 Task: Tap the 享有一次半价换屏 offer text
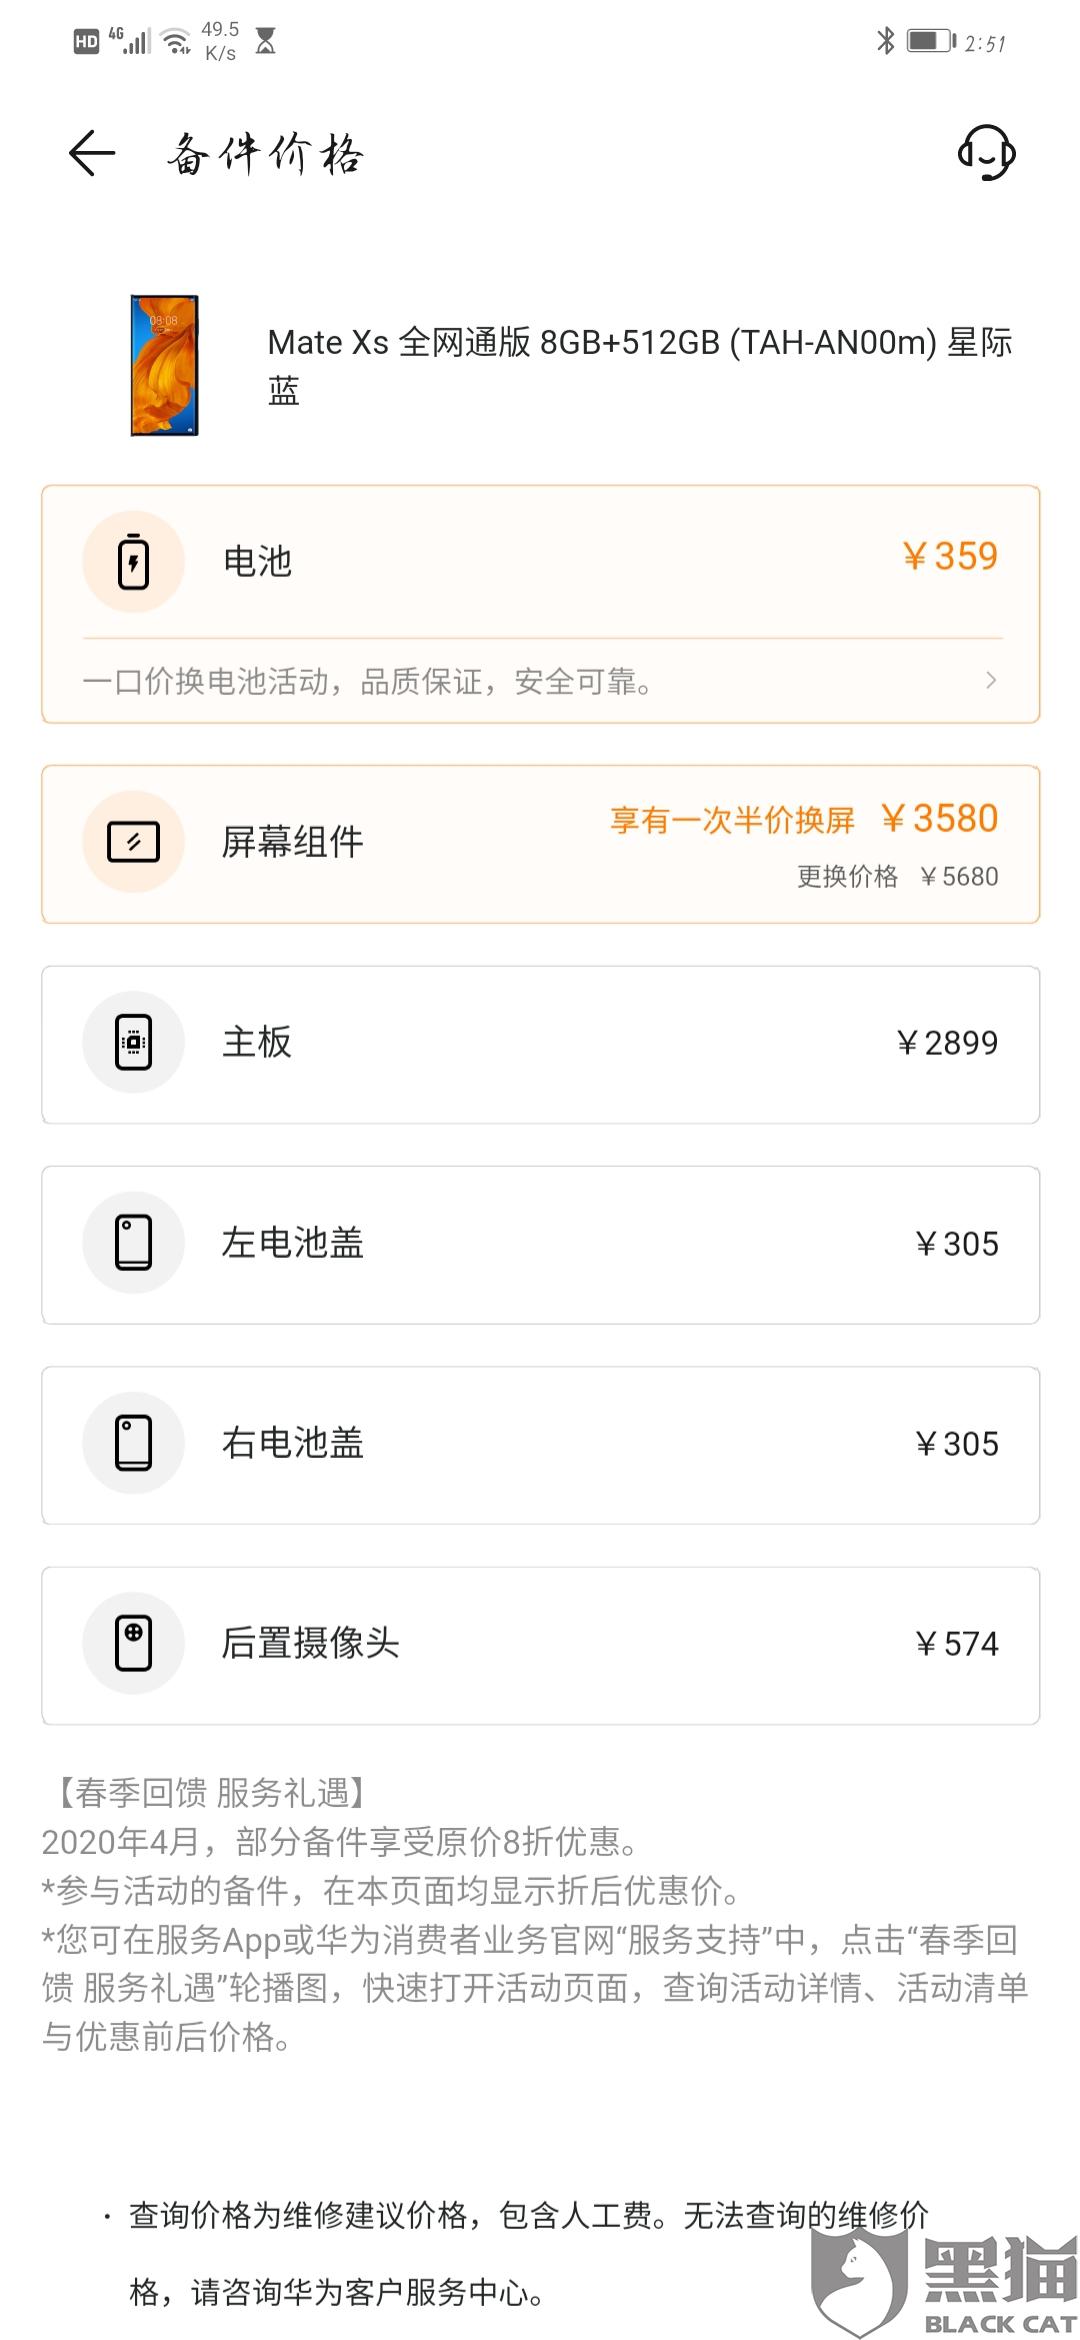732,821
